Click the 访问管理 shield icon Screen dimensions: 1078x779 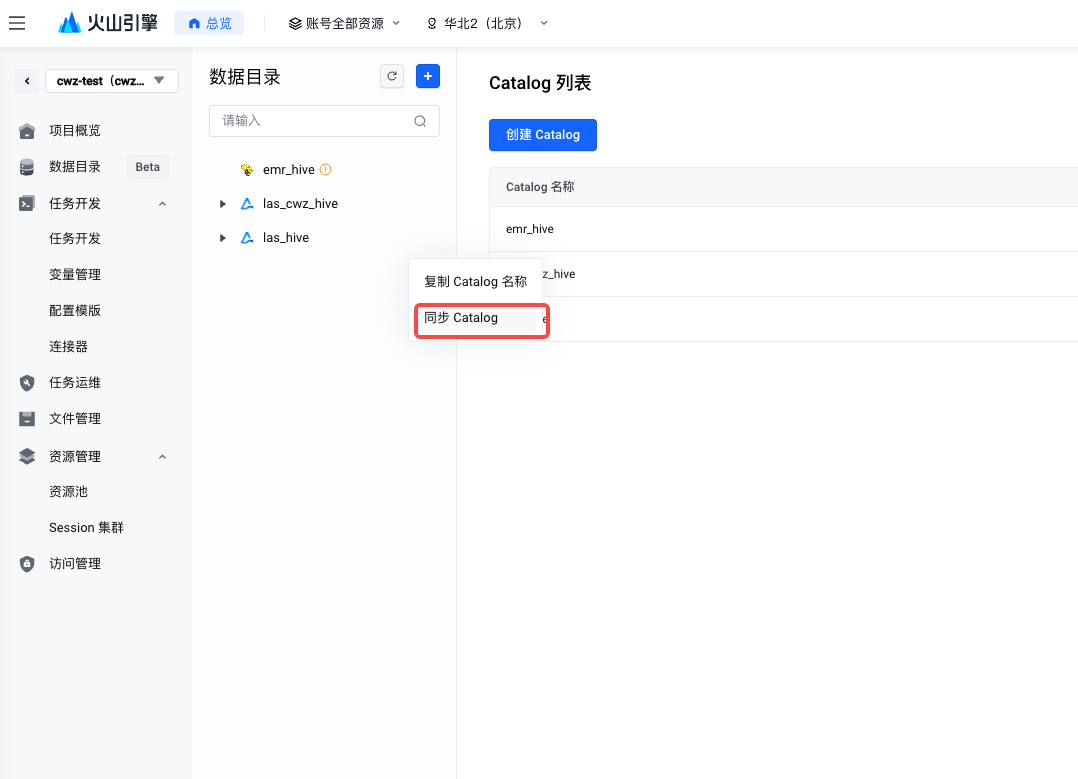[x=27, y=564]
